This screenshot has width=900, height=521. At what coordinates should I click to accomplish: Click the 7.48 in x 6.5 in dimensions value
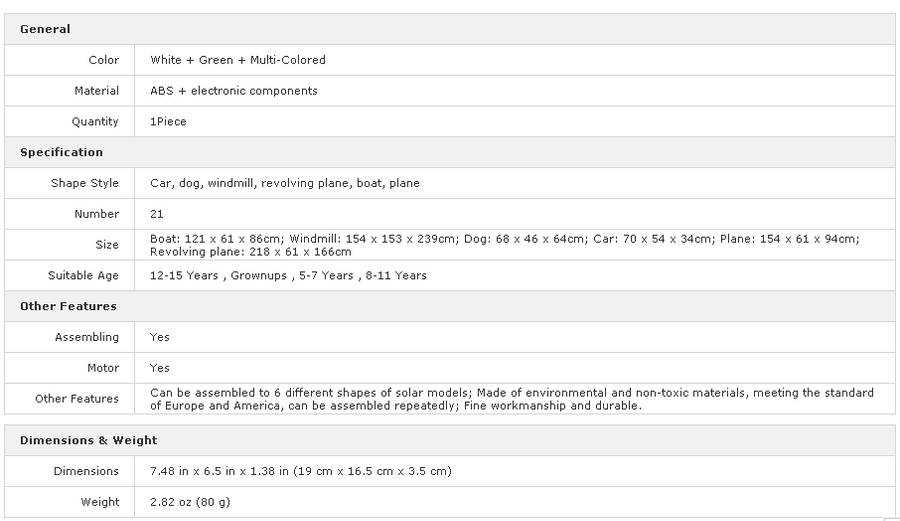click(x=300, y=471)
